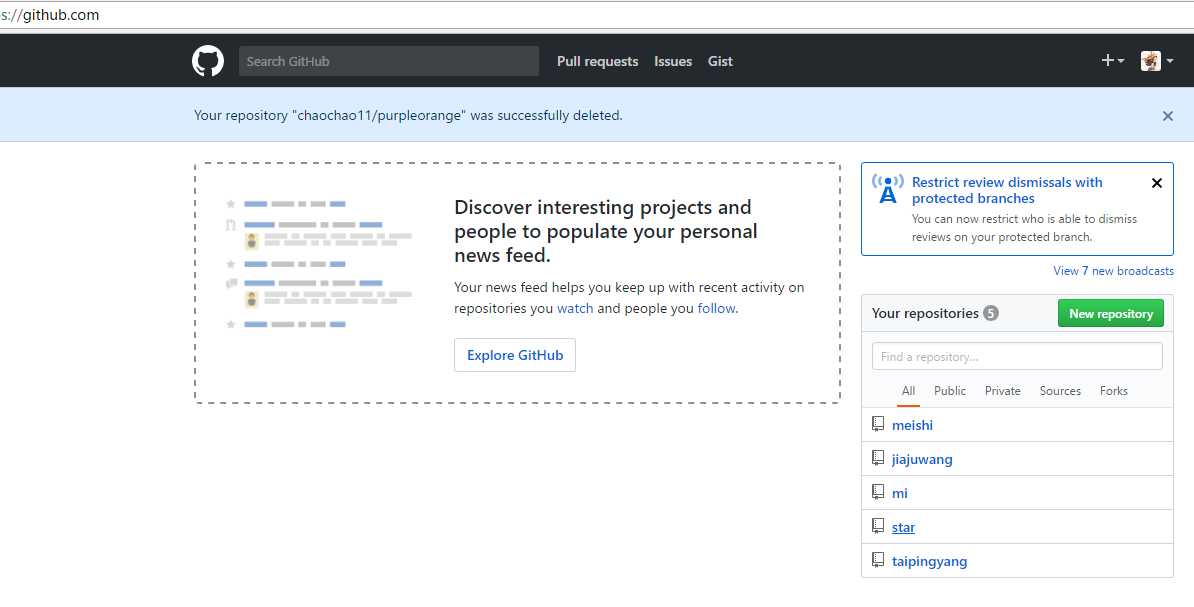Open the user avatar profile menu

[1156, 61]
